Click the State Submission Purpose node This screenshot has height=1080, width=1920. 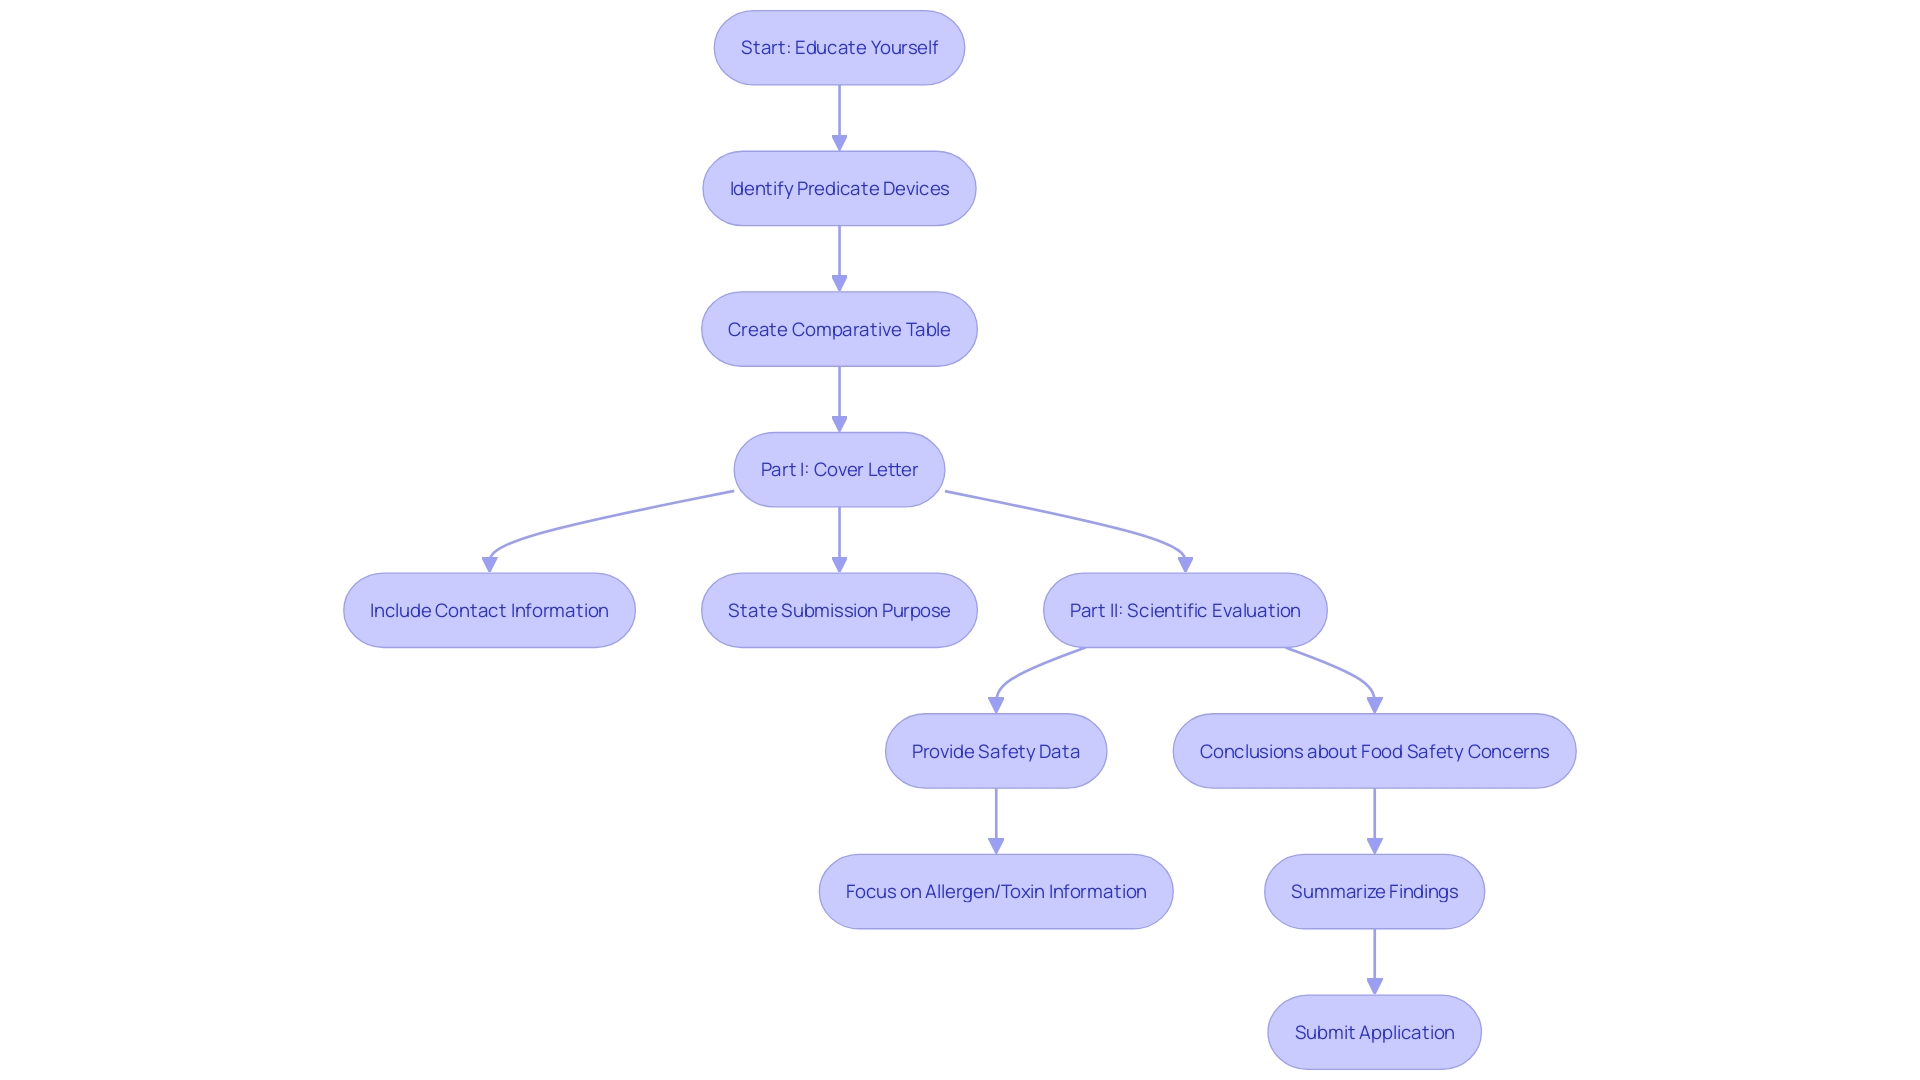[839, 609]
